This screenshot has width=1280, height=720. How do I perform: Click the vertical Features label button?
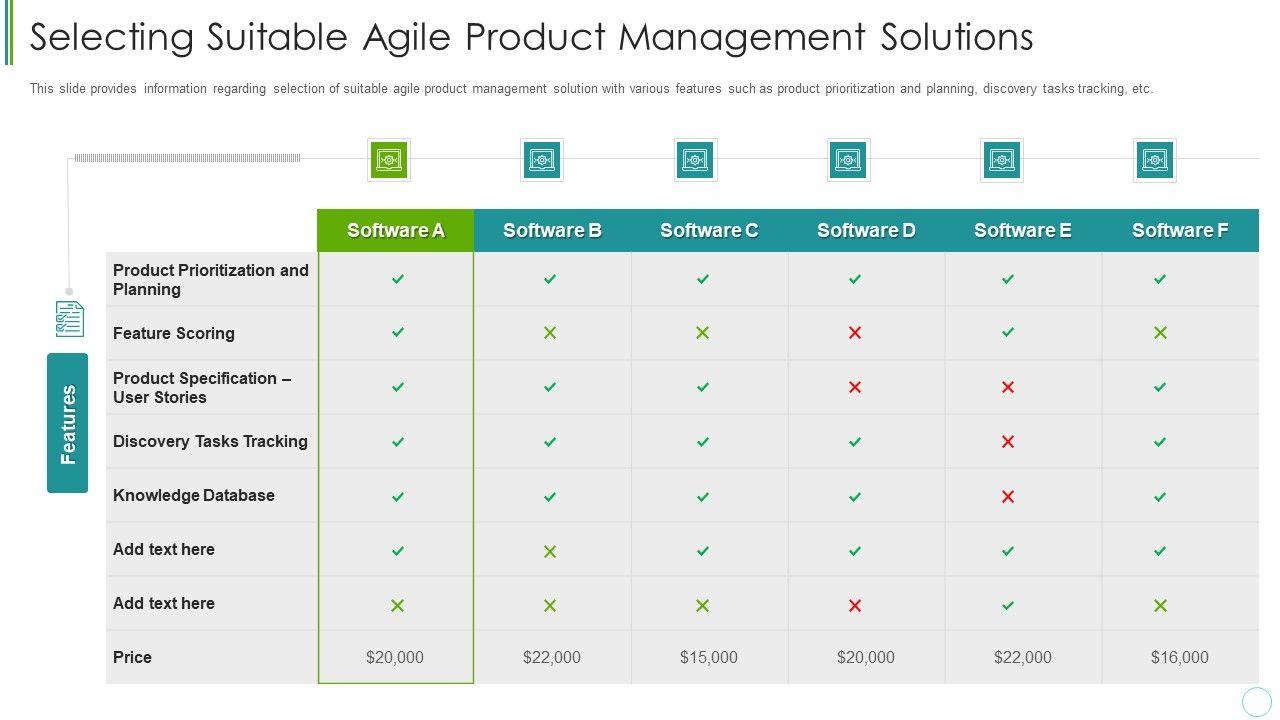pos(67,423)
